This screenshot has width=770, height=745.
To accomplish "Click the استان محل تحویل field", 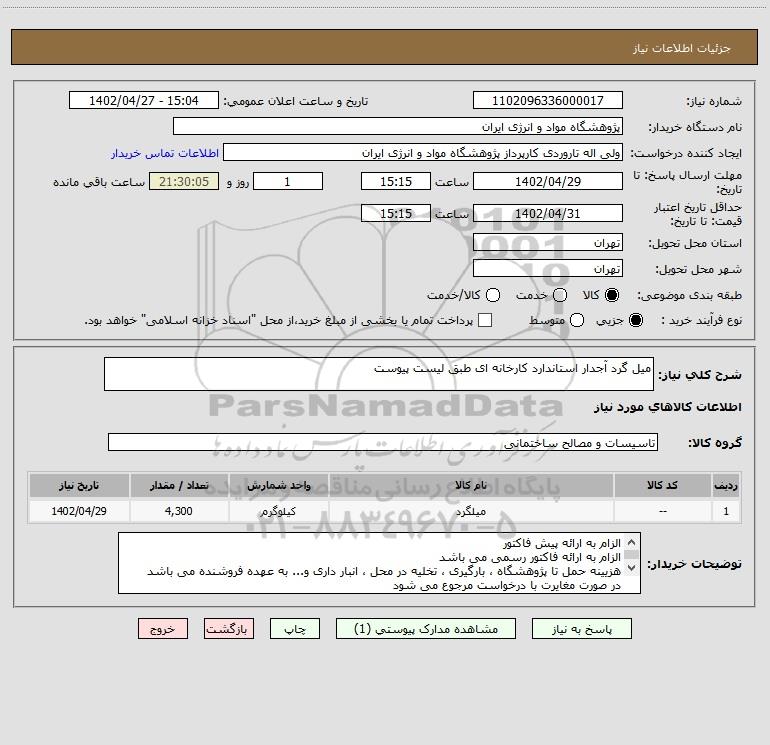I will [x=548, y=242].
